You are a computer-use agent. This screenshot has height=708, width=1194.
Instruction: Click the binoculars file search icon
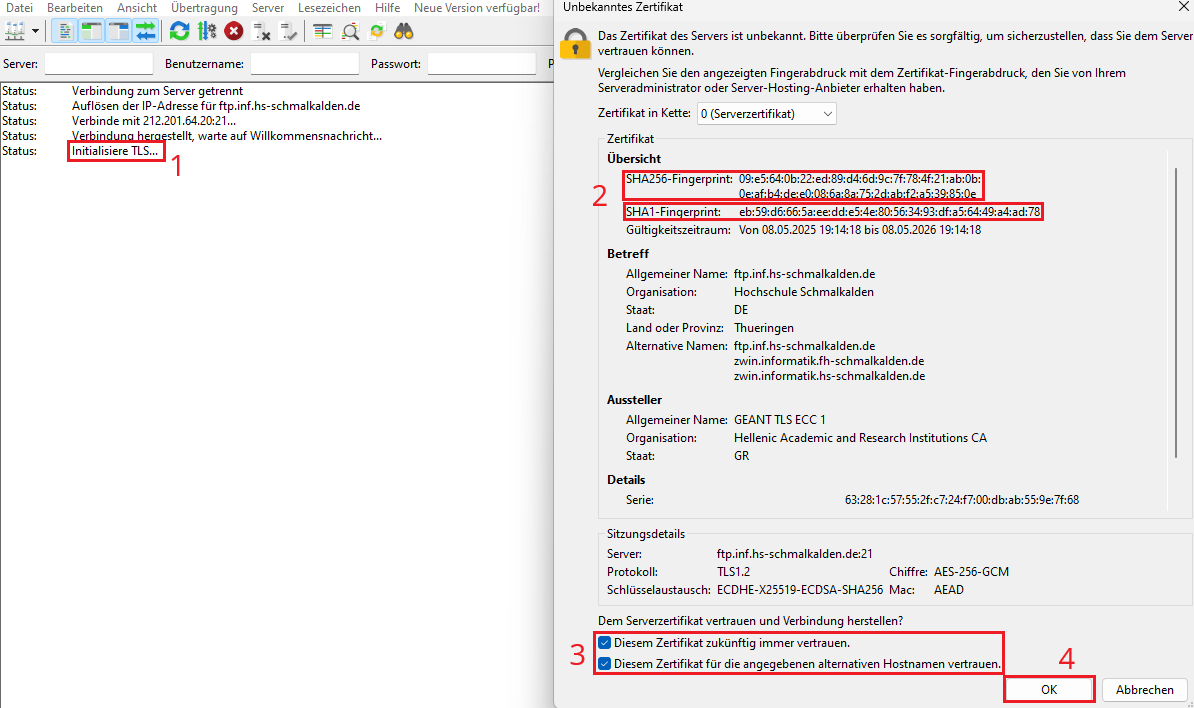pos(404,31)
